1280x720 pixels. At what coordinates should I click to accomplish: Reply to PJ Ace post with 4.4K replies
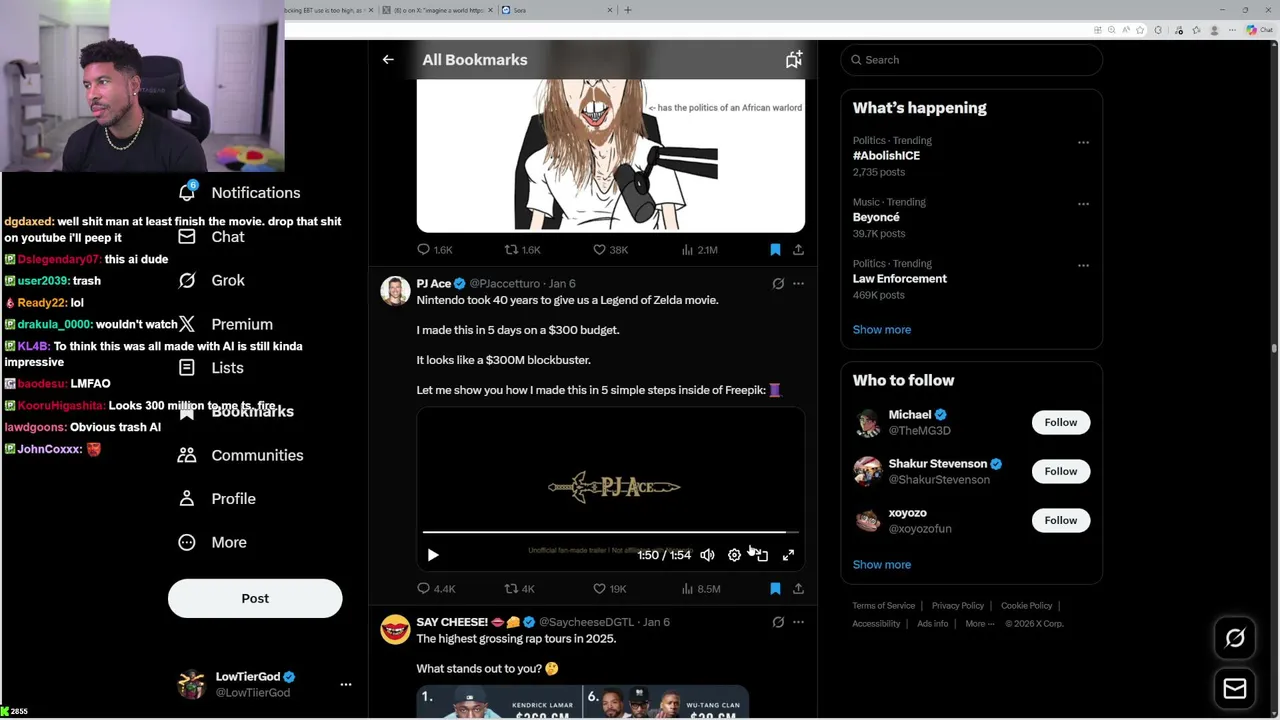click(435, 589)
